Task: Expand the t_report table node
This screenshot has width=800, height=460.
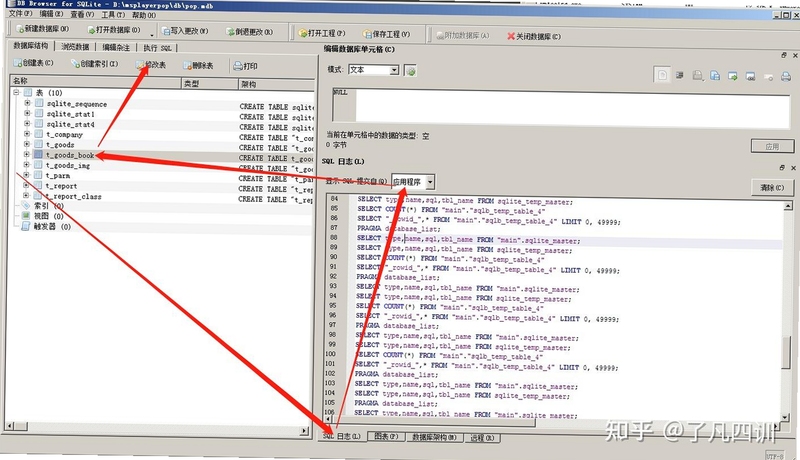Action: click(26, 185)
